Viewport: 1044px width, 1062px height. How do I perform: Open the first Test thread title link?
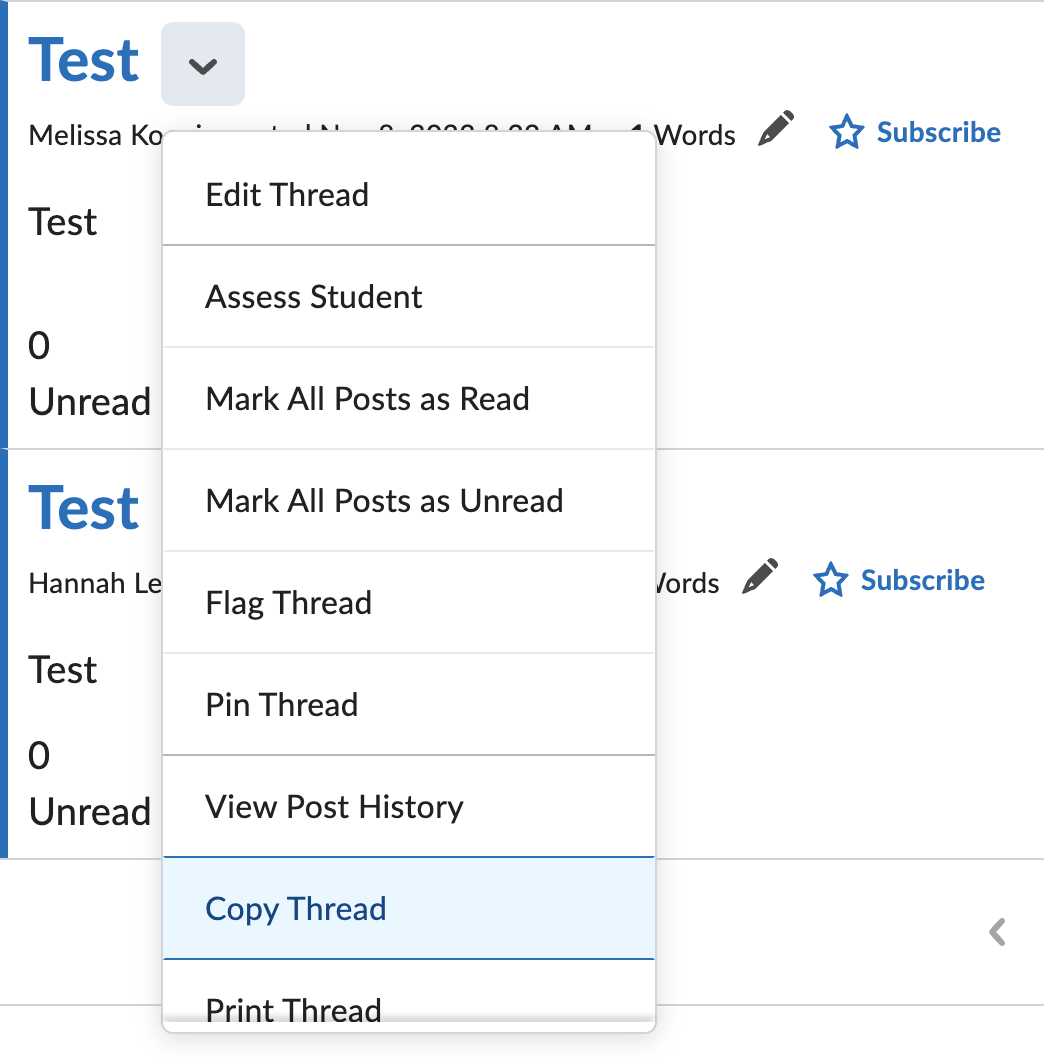tap(84, 61)
